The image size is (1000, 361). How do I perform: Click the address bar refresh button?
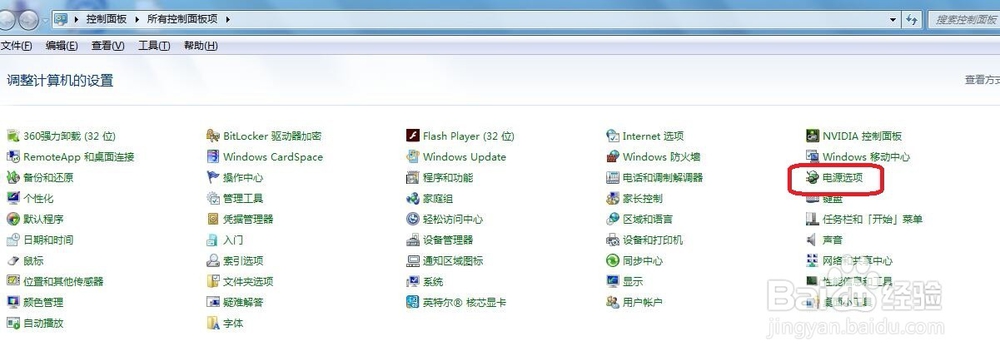coord(912,20)
